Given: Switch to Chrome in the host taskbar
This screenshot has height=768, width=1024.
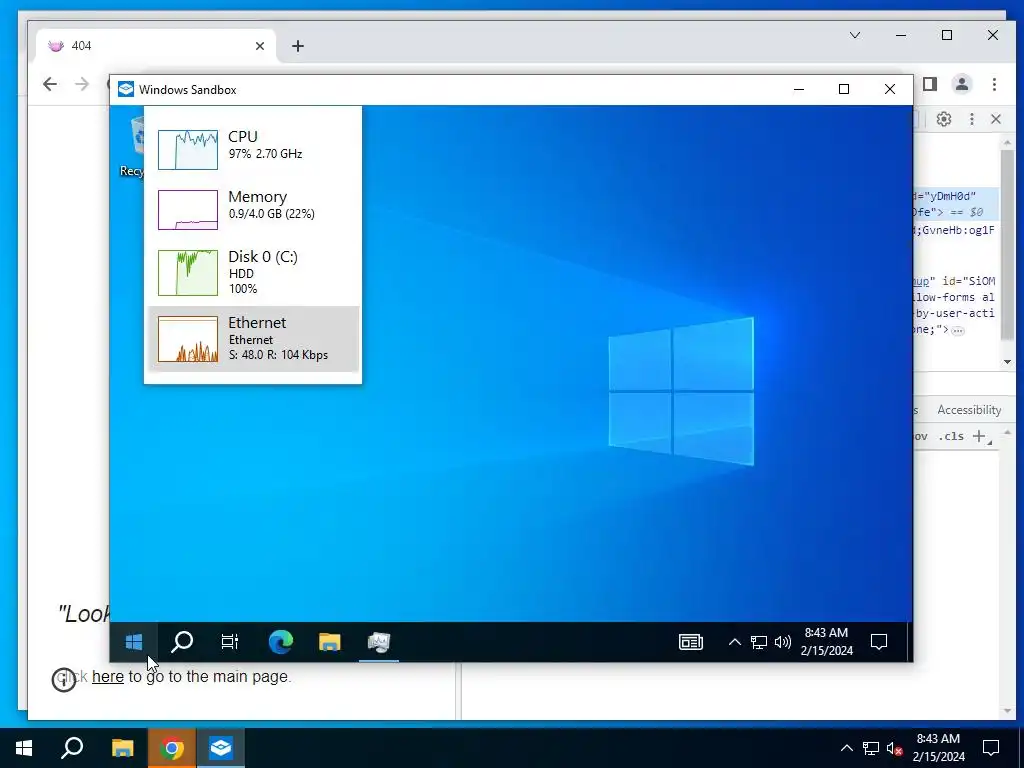Looking at the screenshot, I should [x=172, y=748].
